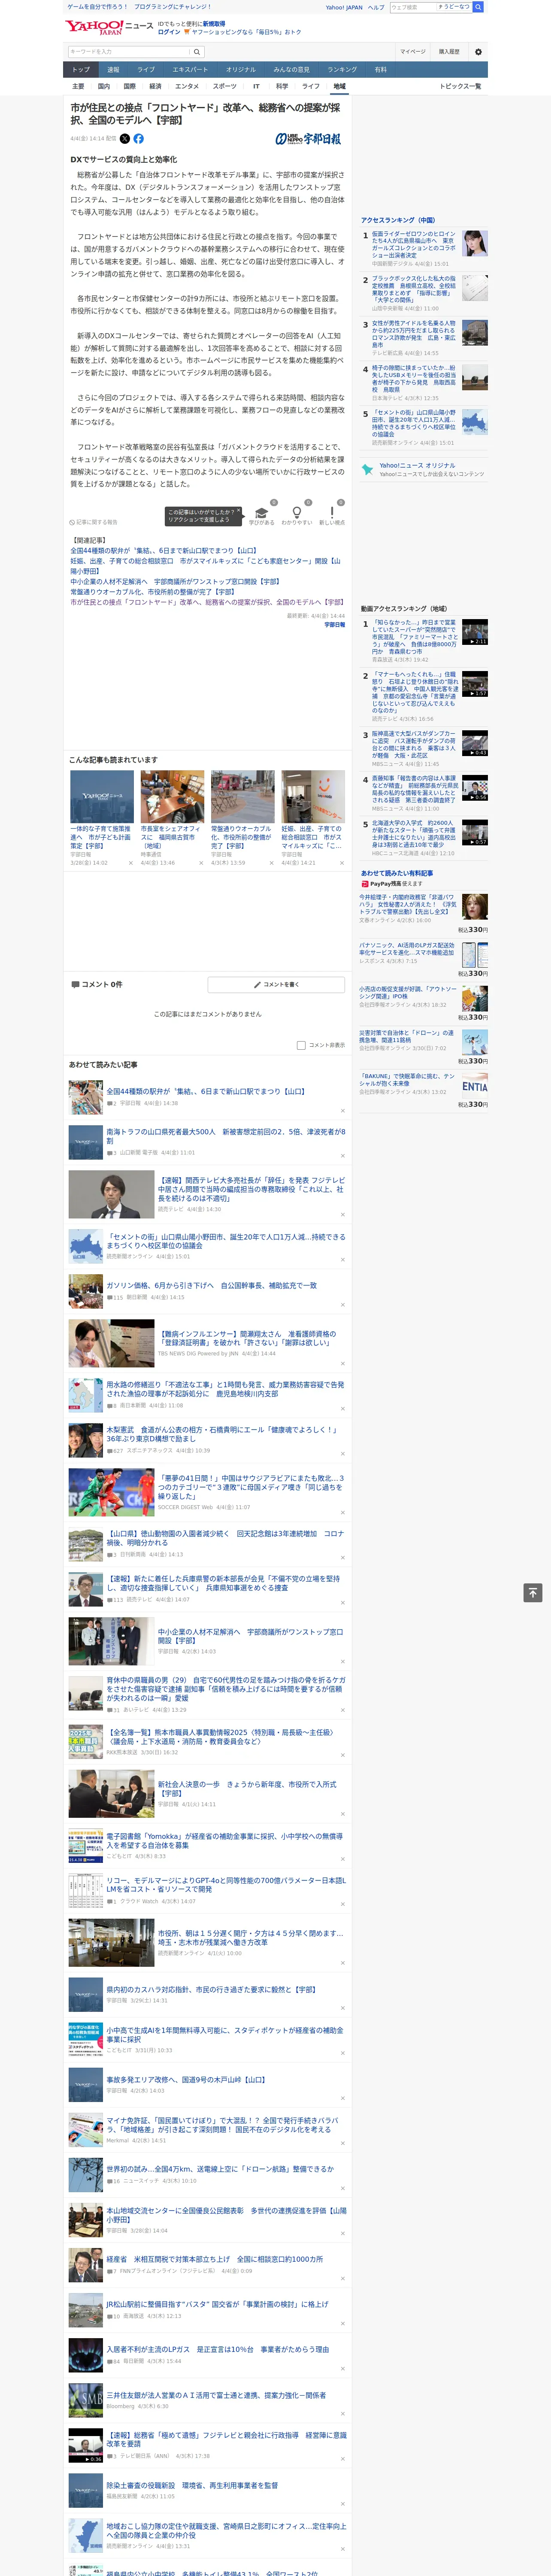The width and height of the screenshot is (551, 2576).
Task: Select ランキング tab
Action: (342, 70)
